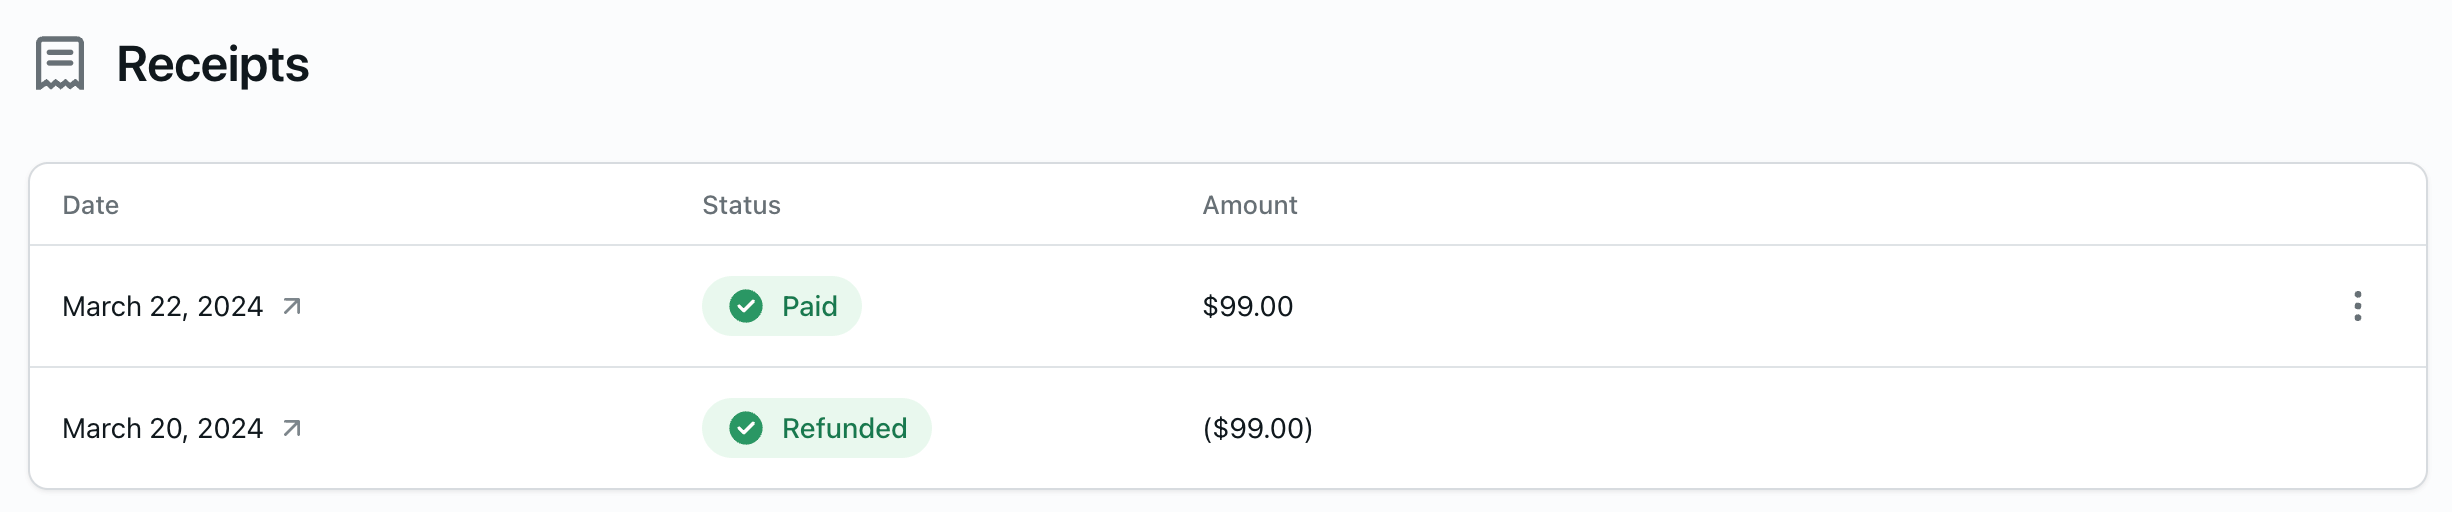Click the receipt icon beside the Receipts heading

(x=60, y=64)
